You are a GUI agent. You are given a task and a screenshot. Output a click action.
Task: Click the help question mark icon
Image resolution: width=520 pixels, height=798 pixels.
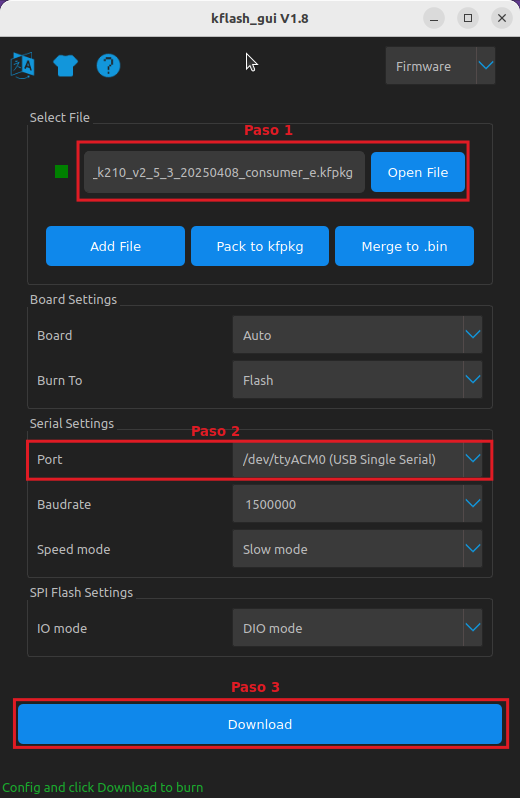click(108, 66)
